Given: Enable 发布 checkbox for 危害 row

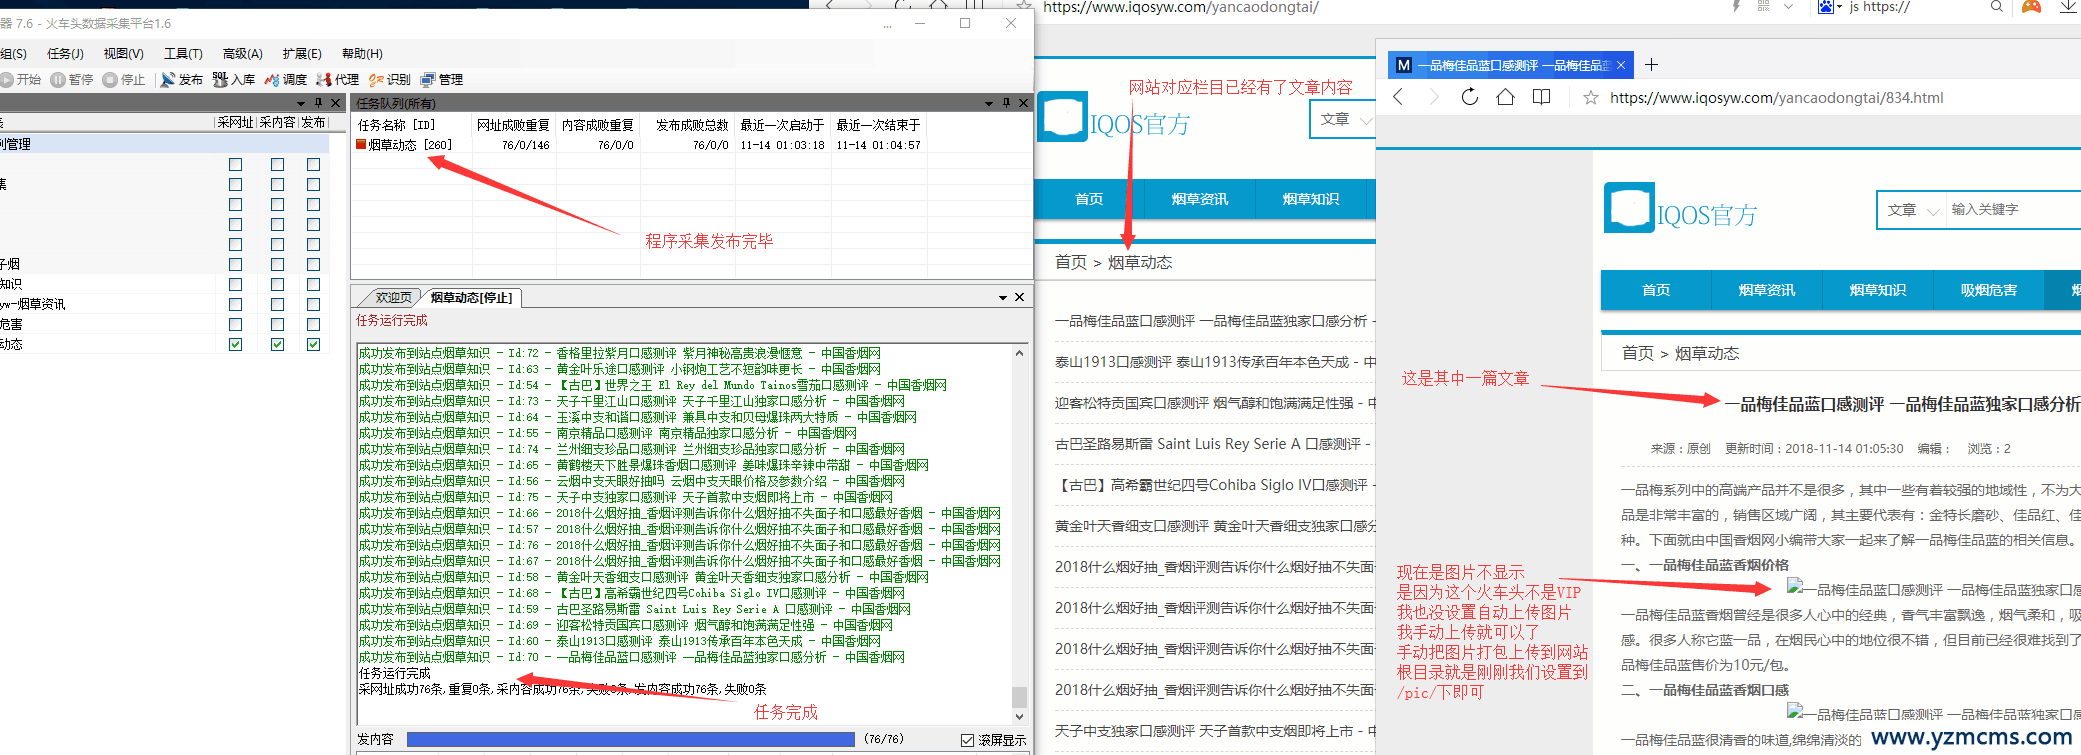Looking at the screenshot, I should tap(313, 324).
